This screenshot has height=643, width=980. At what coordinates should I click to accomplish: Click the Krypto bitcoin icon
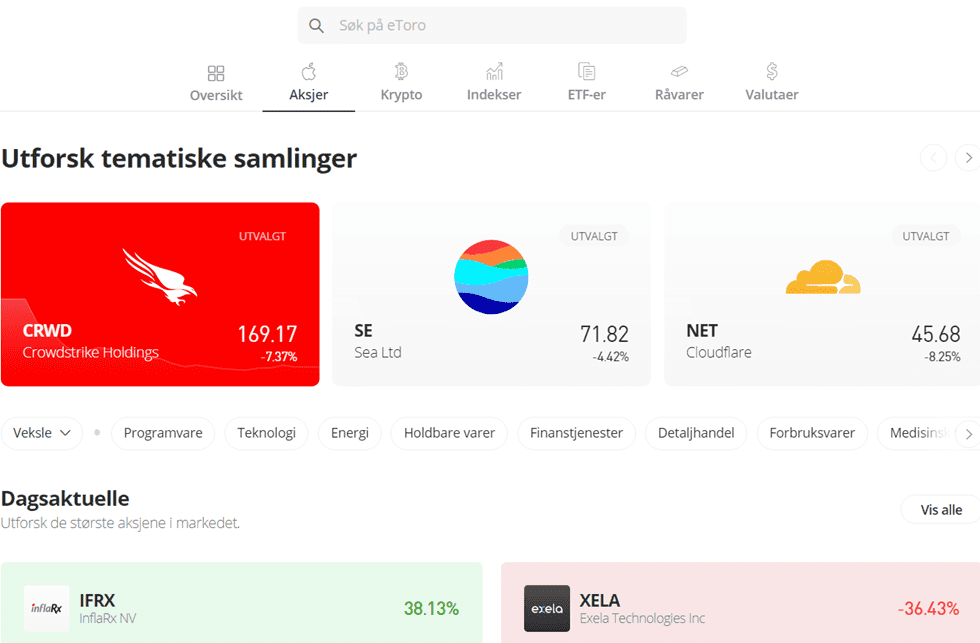(401, 72)
